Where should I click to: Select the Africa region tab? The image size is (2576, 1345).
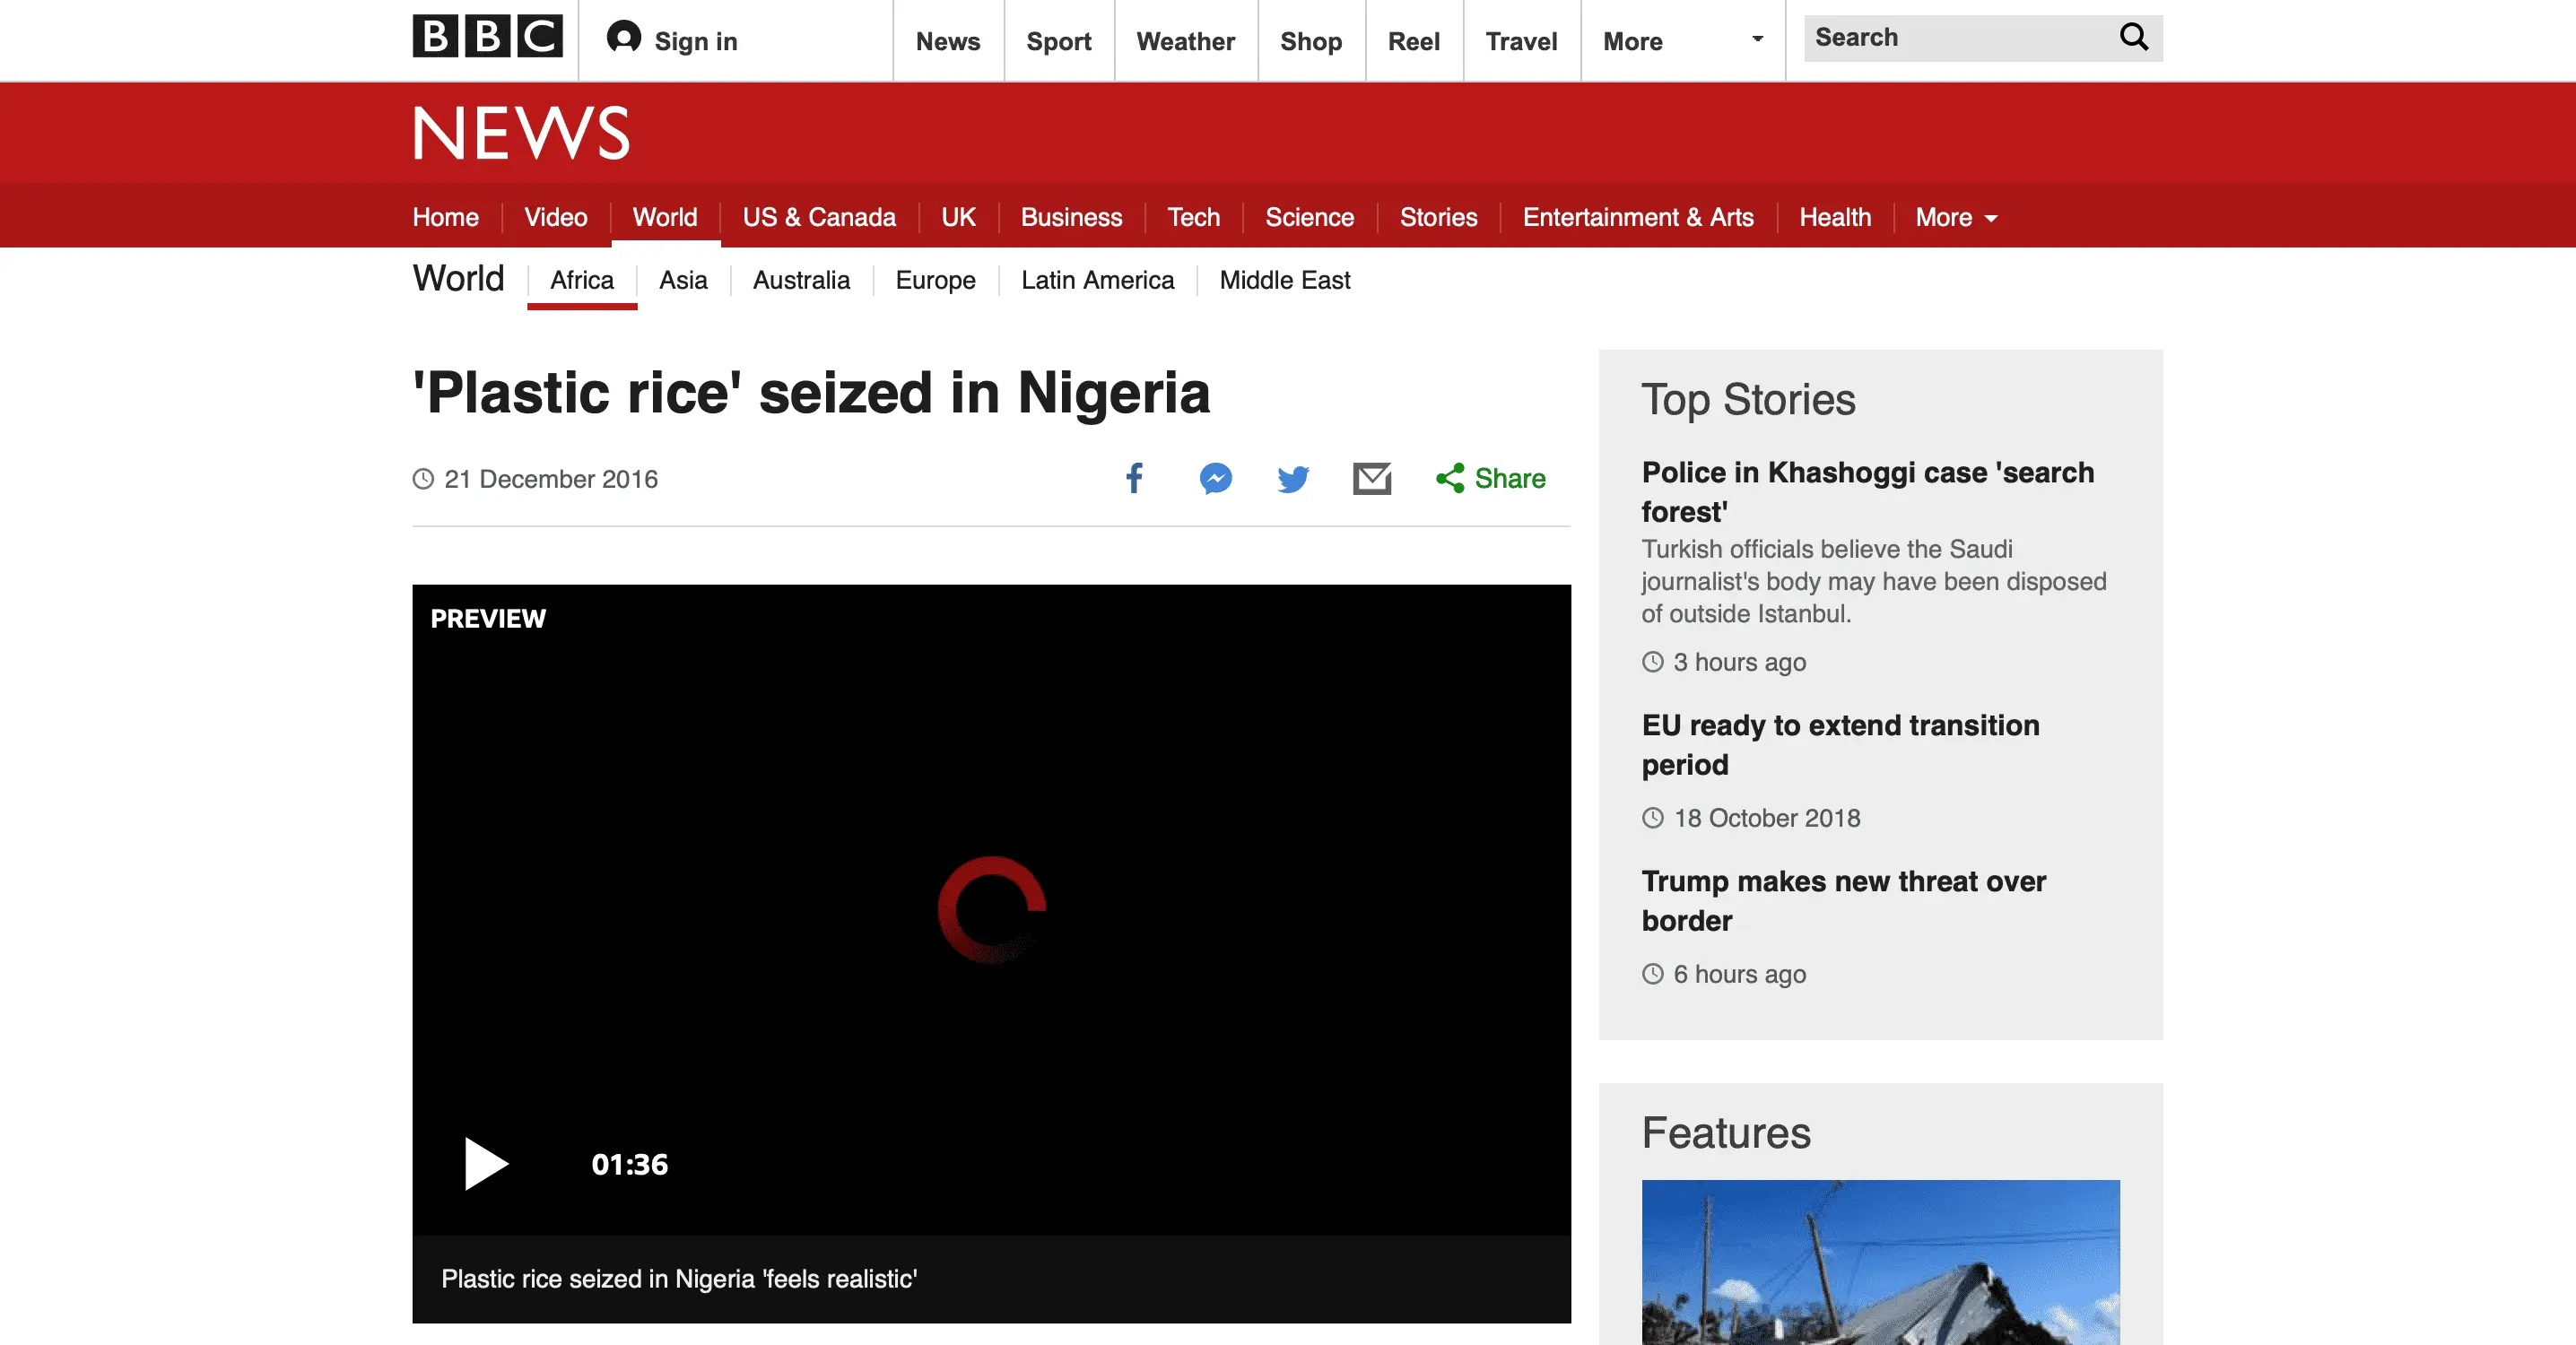point(581,280)
